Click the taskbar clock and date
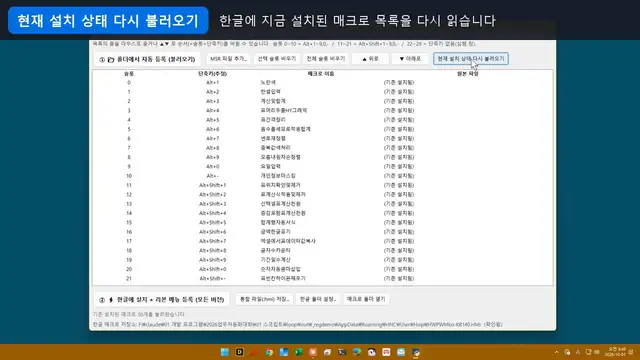 (617, 352)
